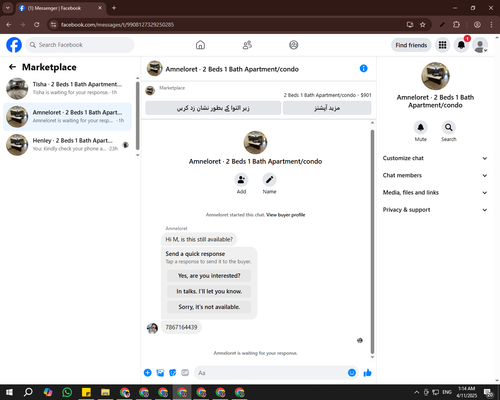Attach a photo with the image icon

point(160,373)
